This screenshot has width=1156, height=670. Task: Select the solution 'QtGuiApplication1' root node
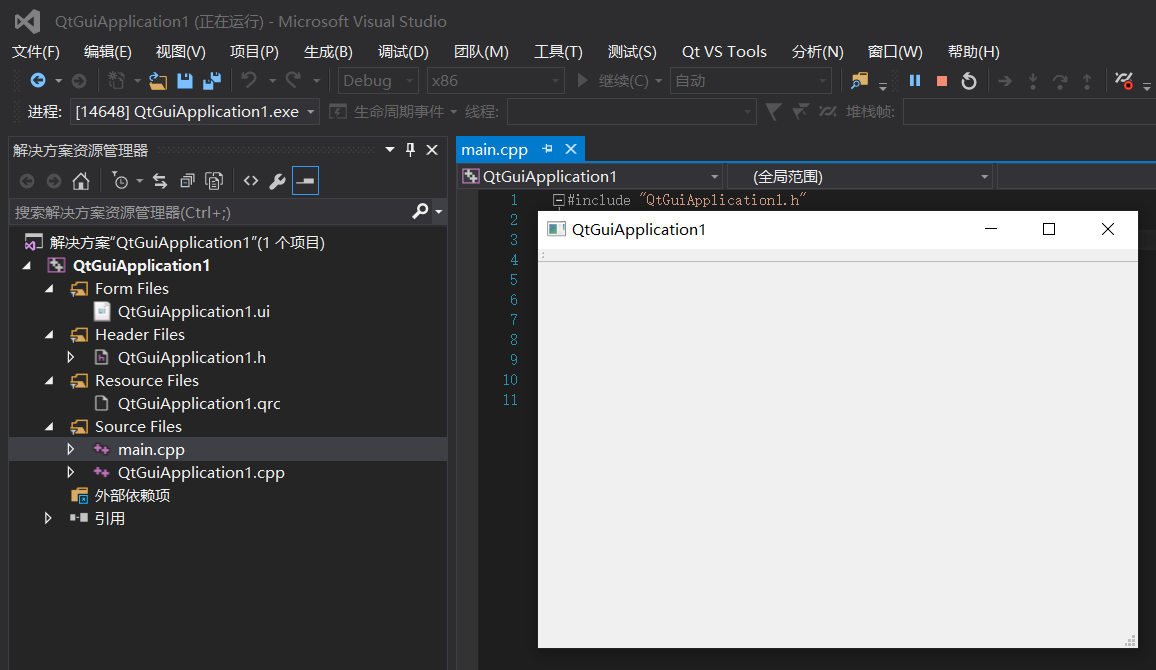(x=187, y=242)
